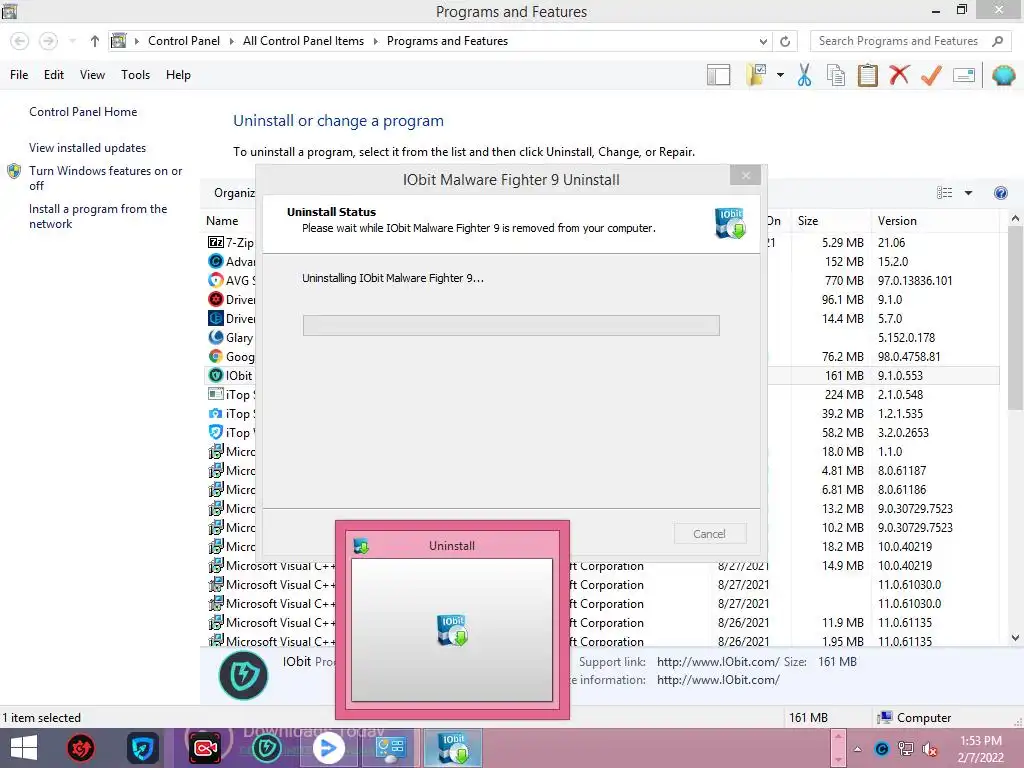Screen dimensions: 1024x768
Task: Show hidden system tray icons arrow
Action: pyautogui.click(x=857, y=749)
